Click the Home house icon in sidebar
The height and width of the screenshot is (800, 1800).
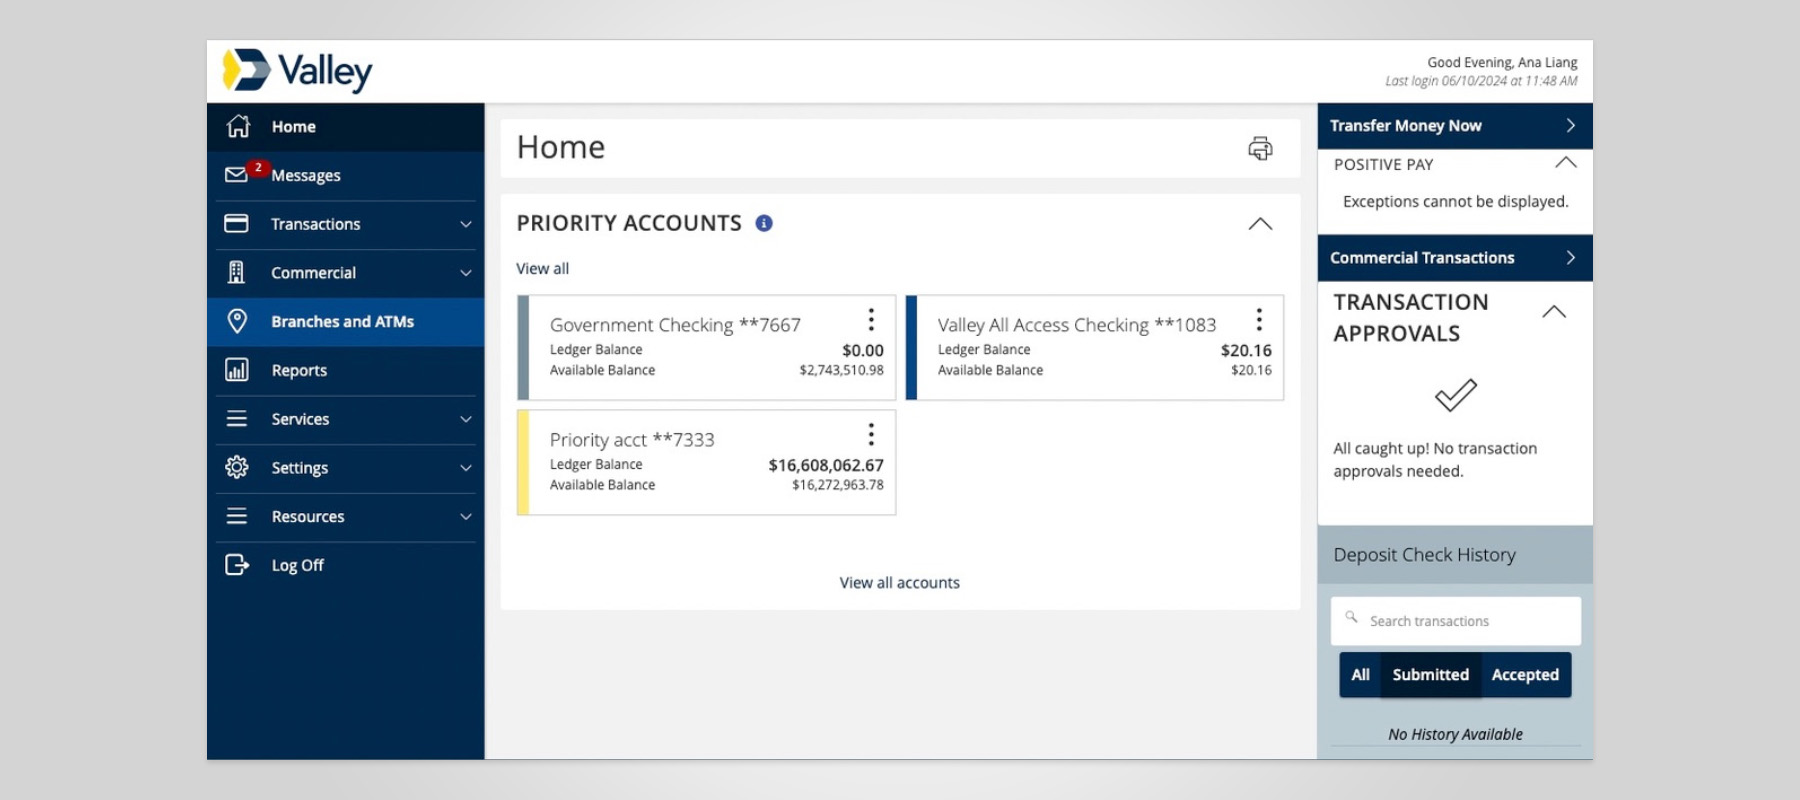click(x=238, y=126)
